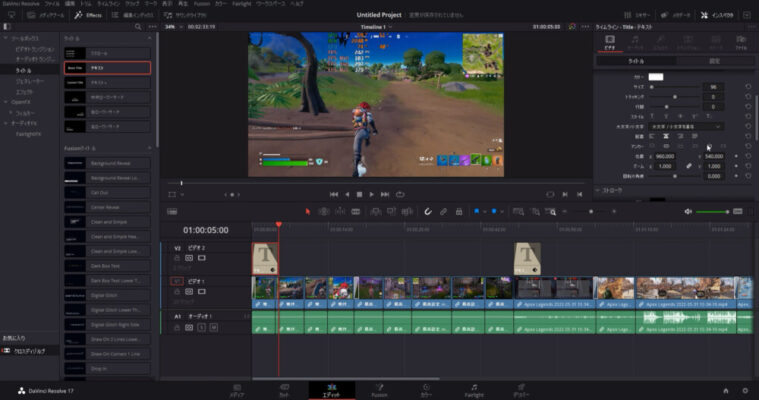Open the ファイル (File) menu
This screenshot has width=759, height=400.
coord(51,3)
